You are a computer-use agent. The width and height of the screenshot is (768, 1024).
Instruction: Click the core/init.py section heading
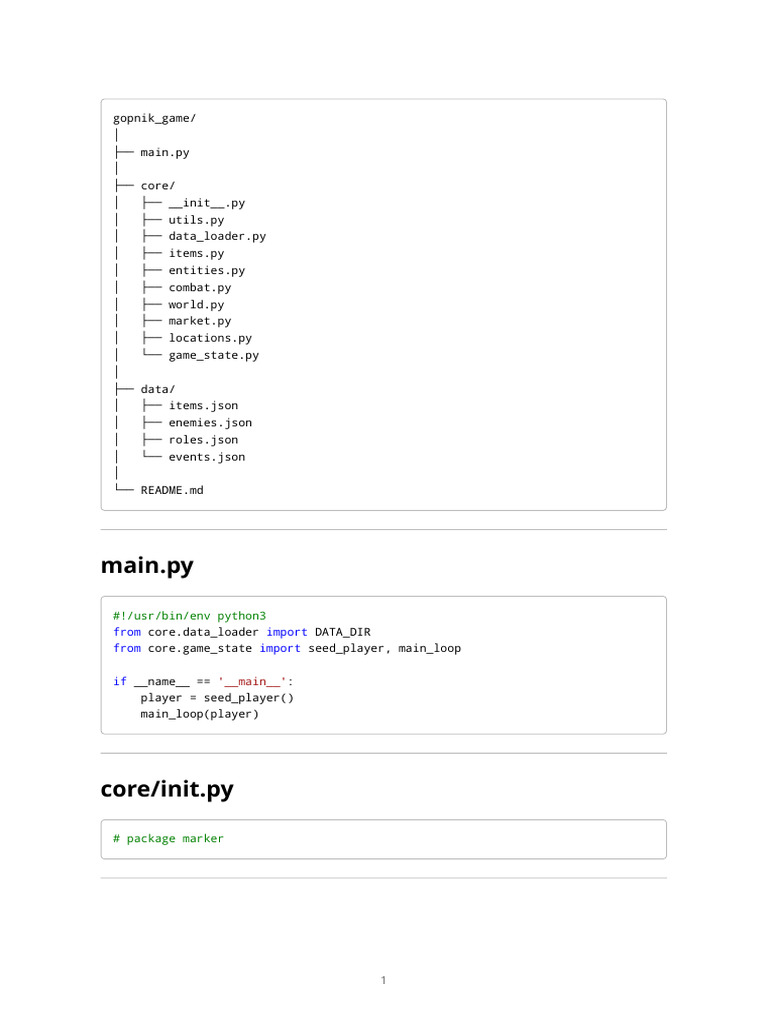pos(167,789)
